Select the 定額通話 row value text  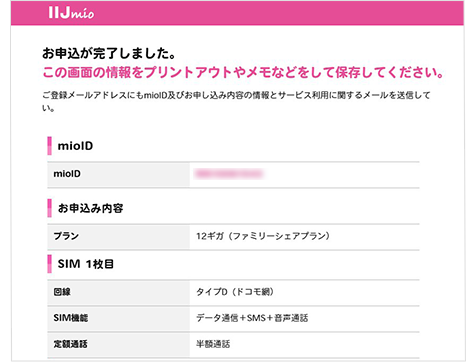tap(213, 344)
